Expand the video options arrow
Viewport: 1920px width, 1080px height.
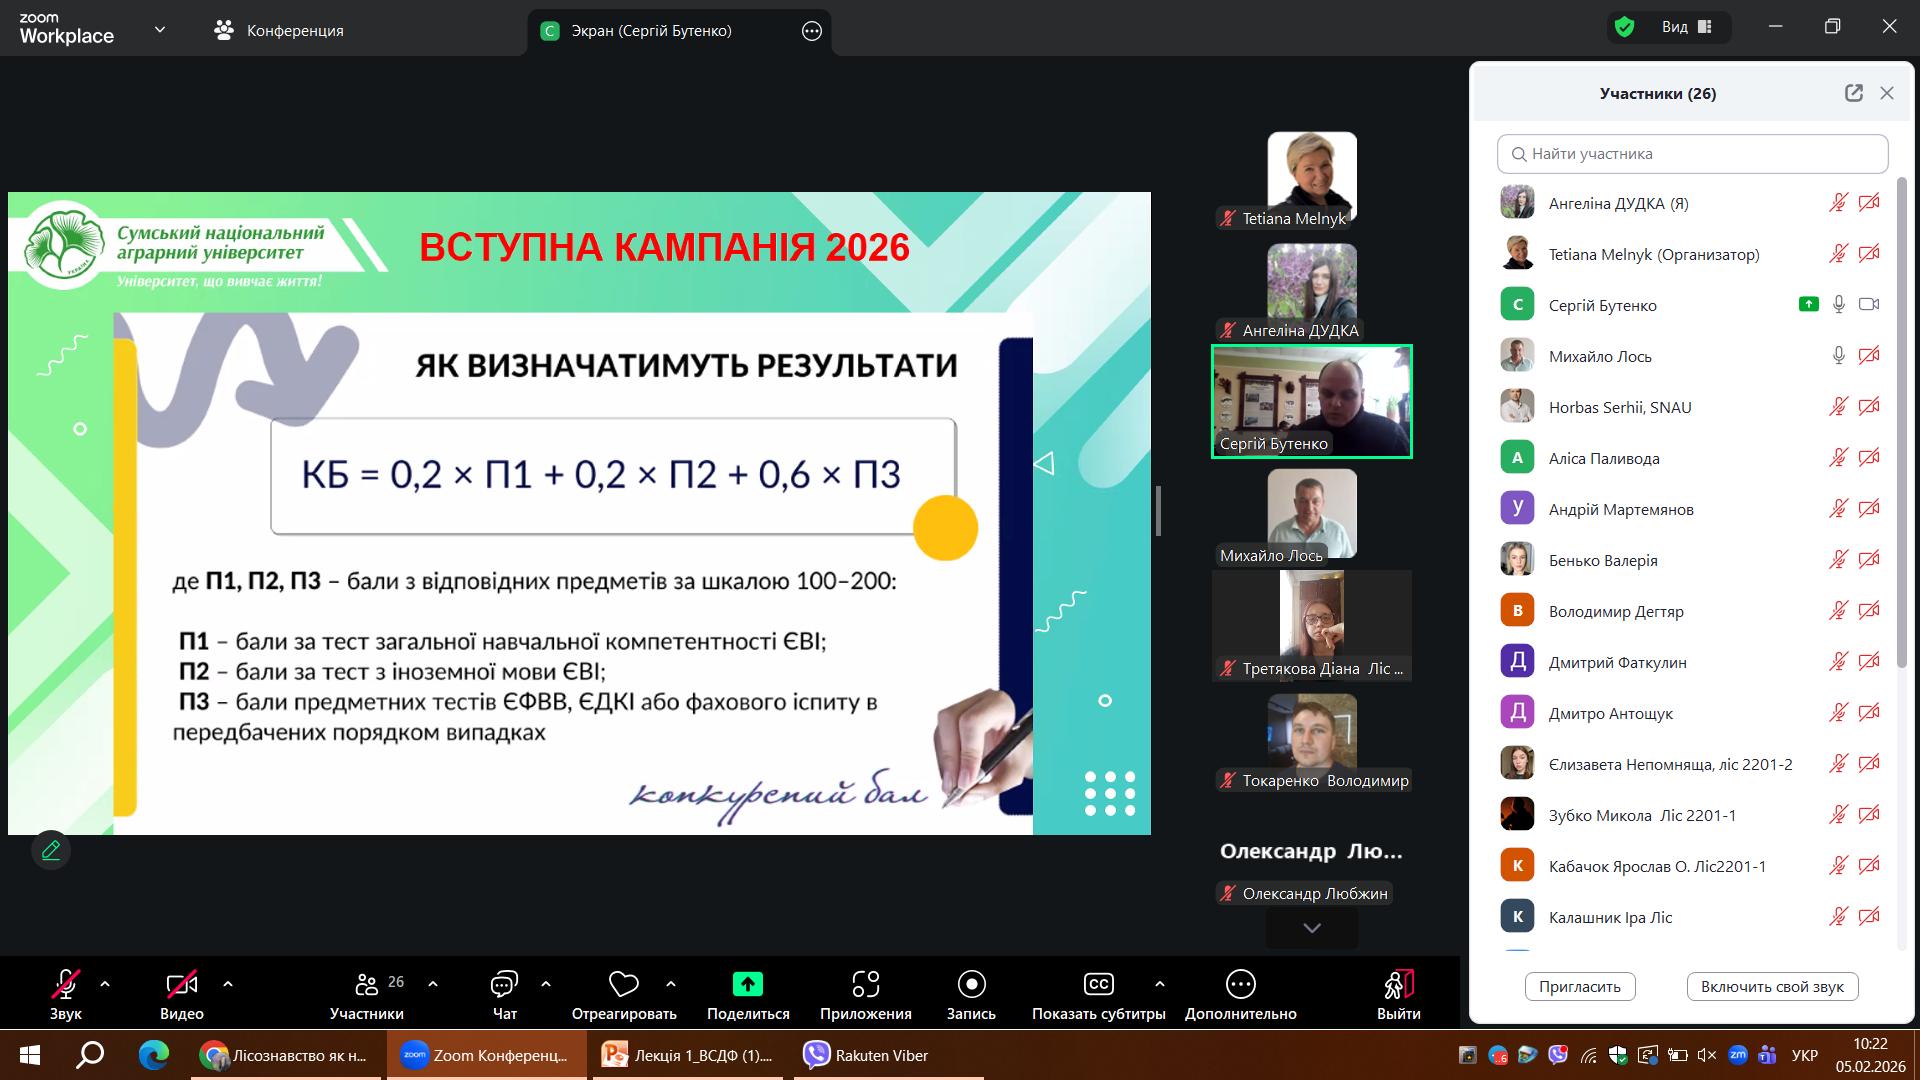228,984
